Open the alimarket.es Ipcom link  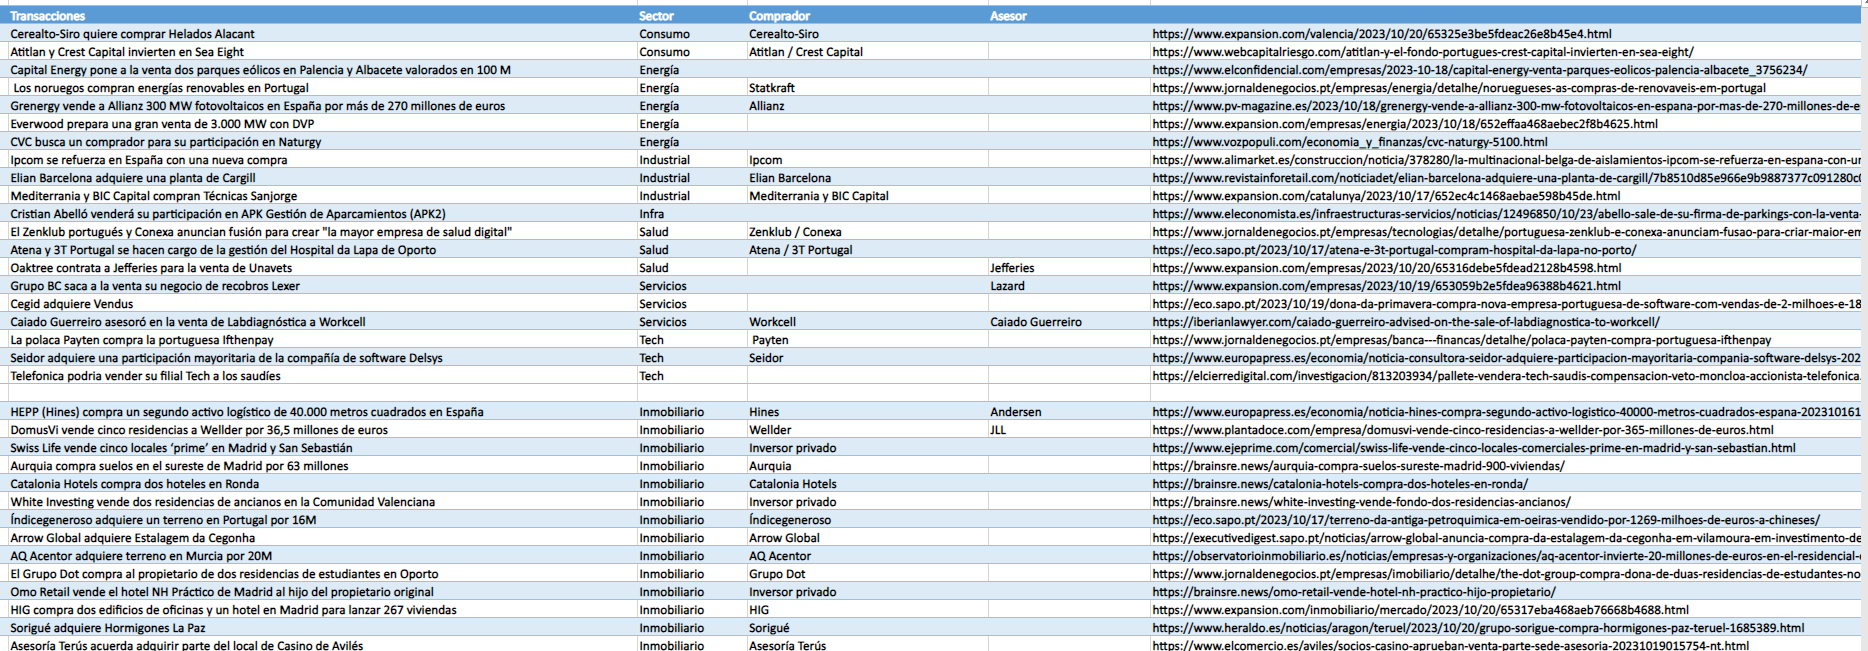click(1506, 160)
